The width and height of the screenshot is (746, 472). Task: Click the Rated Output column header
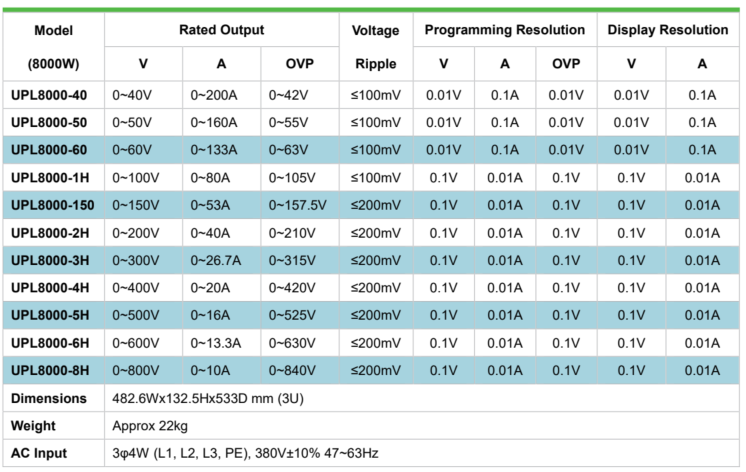click(222, 30)
